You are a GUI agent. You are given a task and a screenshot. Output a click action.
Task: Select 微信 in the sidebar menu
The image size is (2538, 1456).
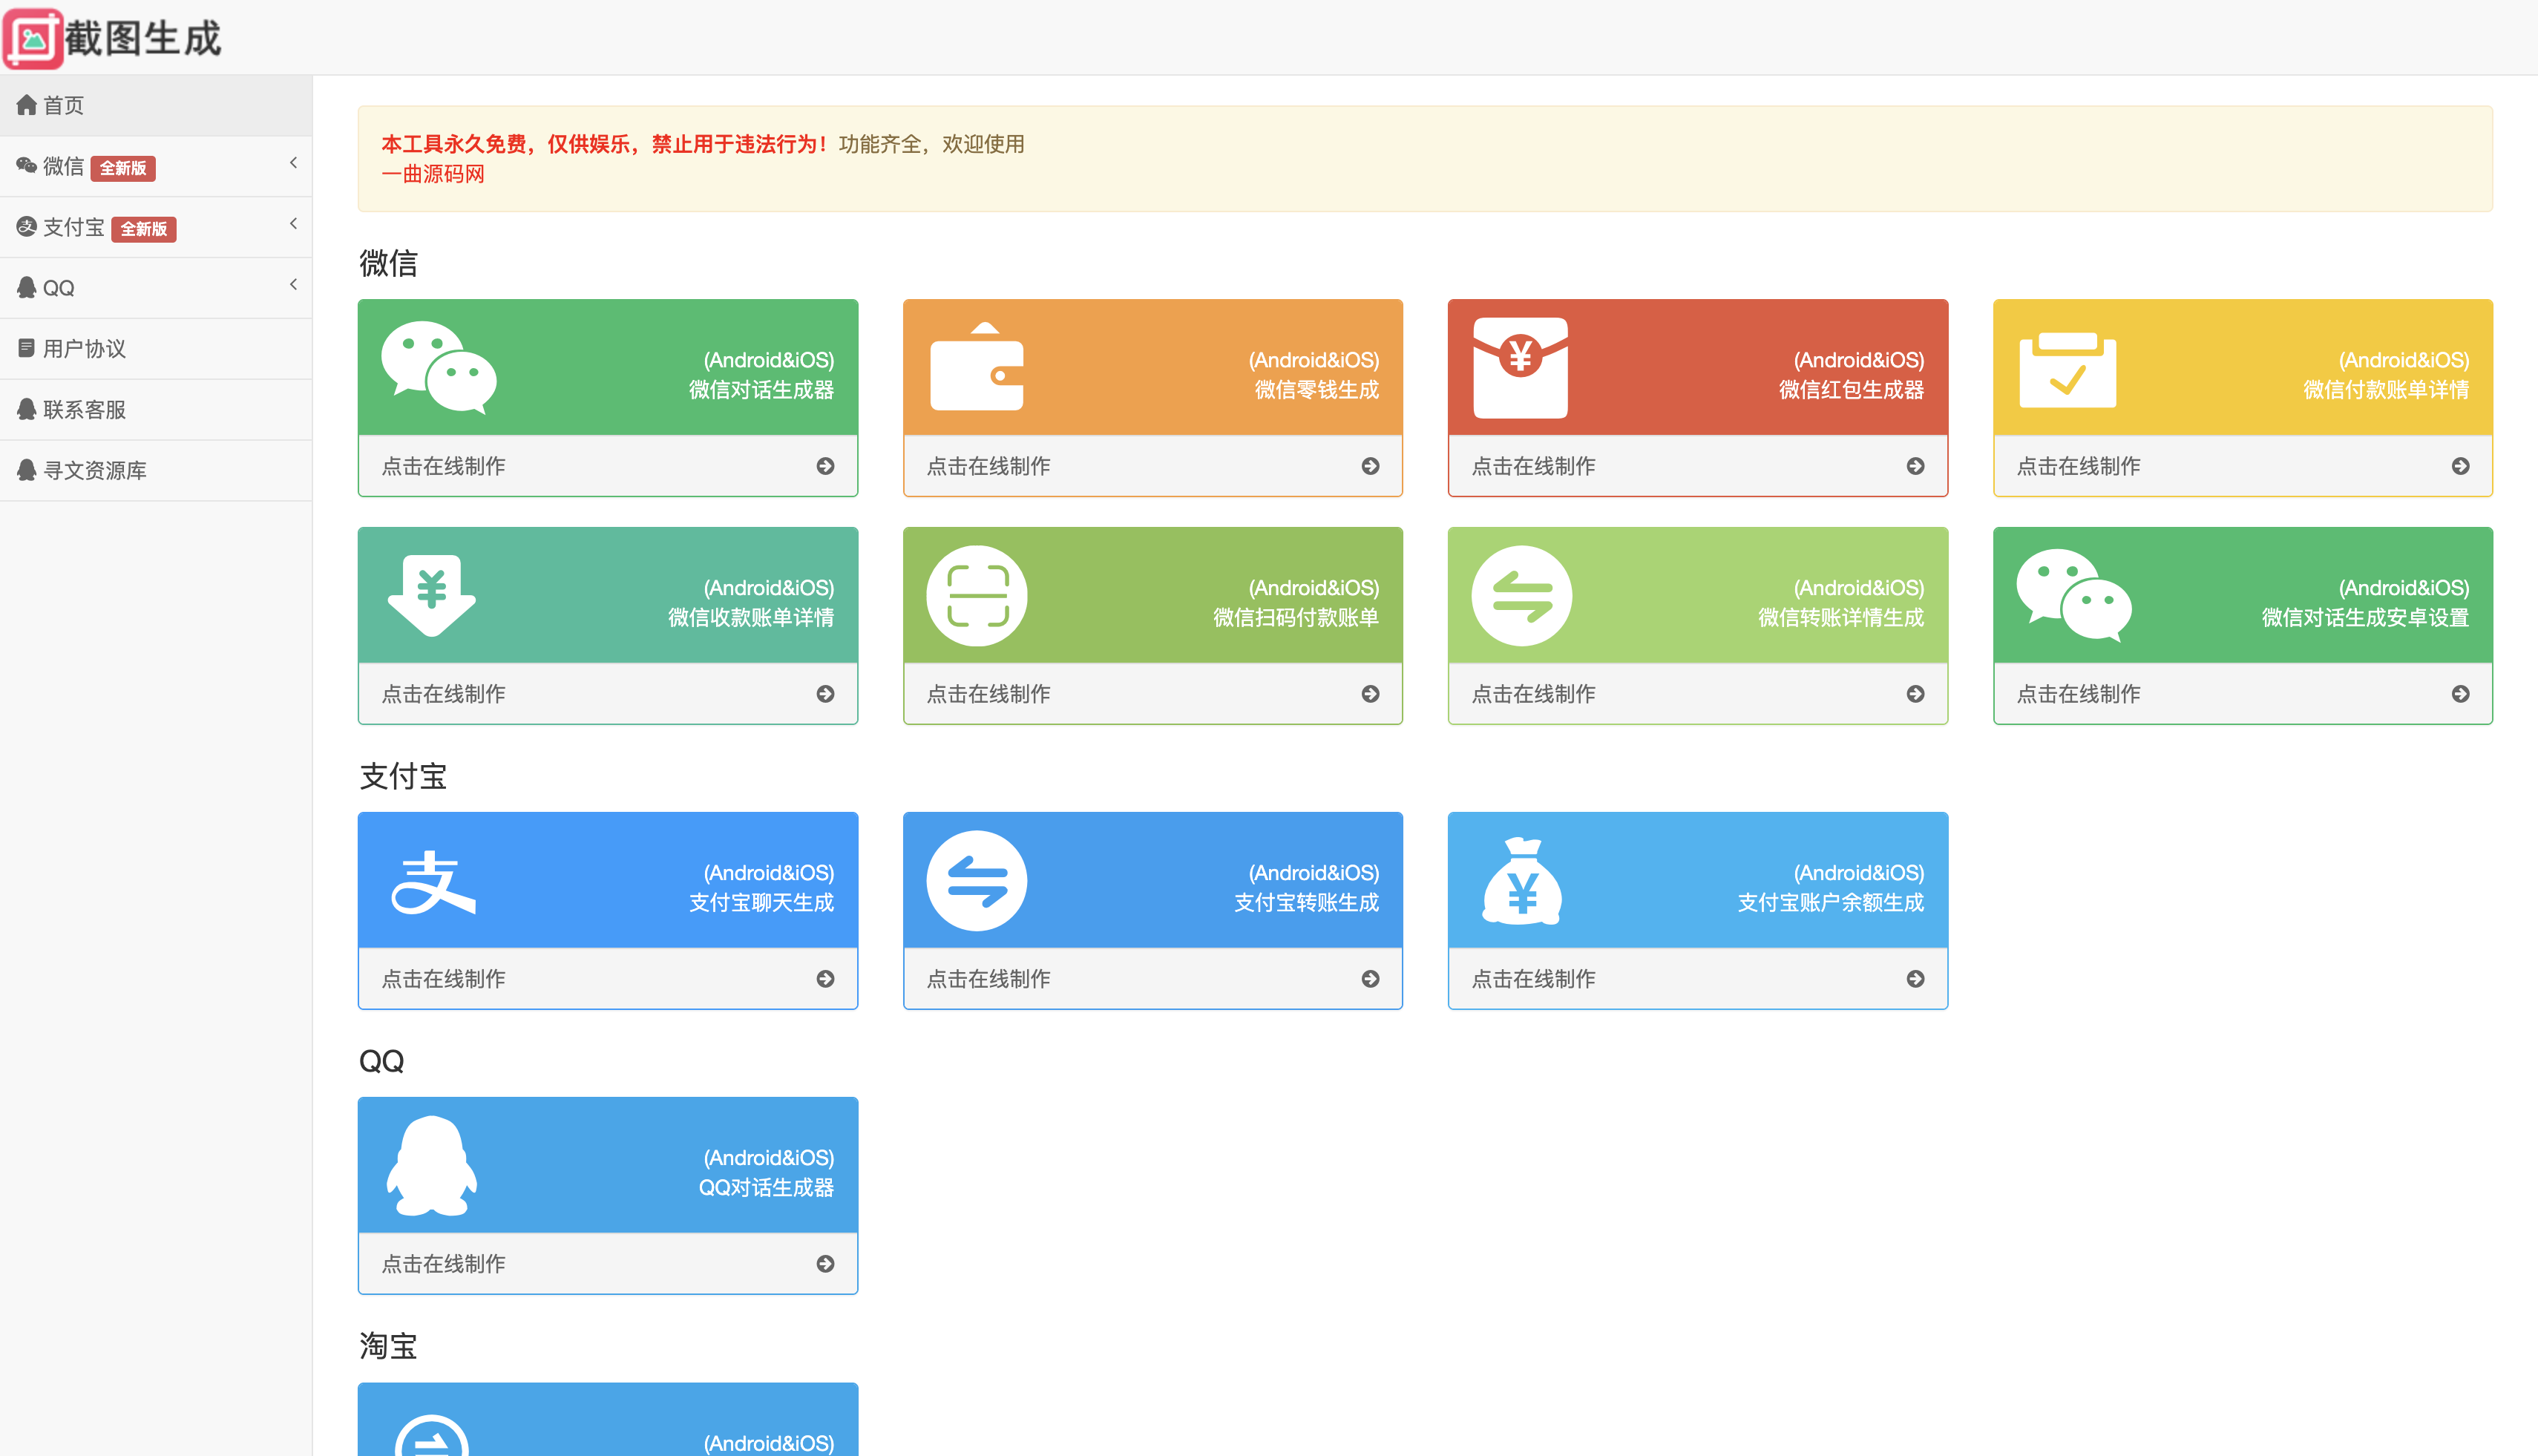tap(156, 166)
